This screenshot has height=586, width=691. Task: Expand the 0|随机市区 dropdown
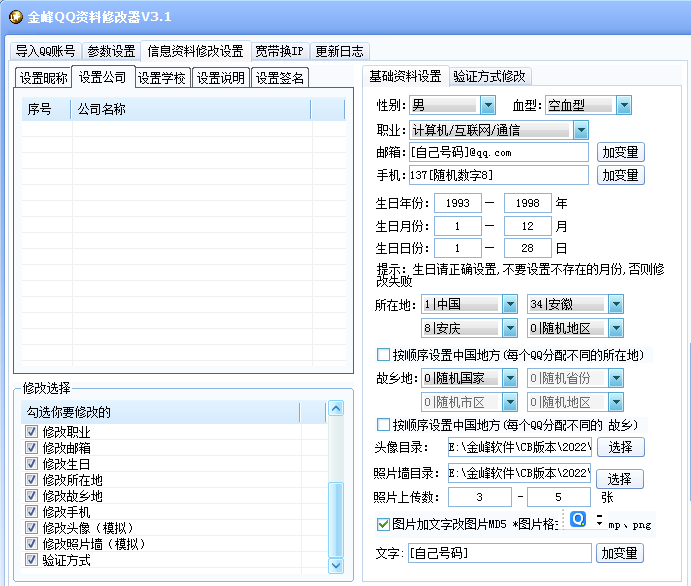point(510,402)
